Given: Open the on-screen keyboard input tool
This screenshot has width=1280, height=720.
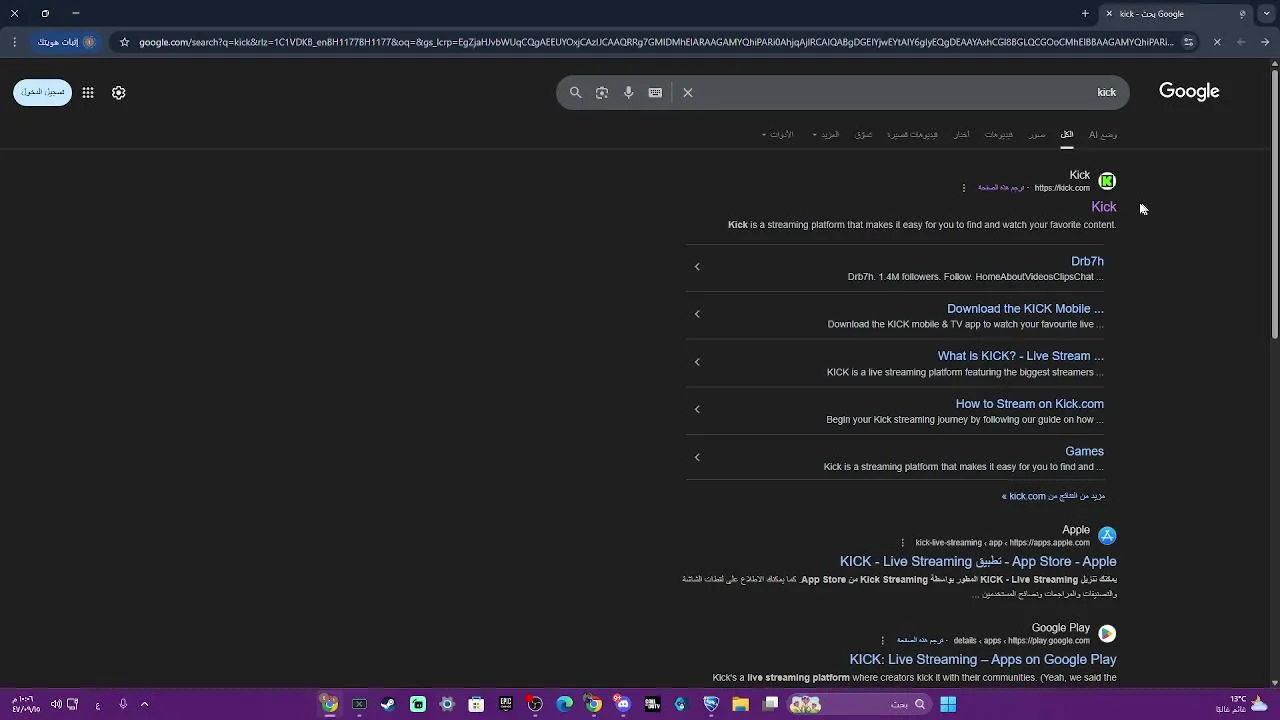Looking at the screenshot, I should [x=655, y=92].
